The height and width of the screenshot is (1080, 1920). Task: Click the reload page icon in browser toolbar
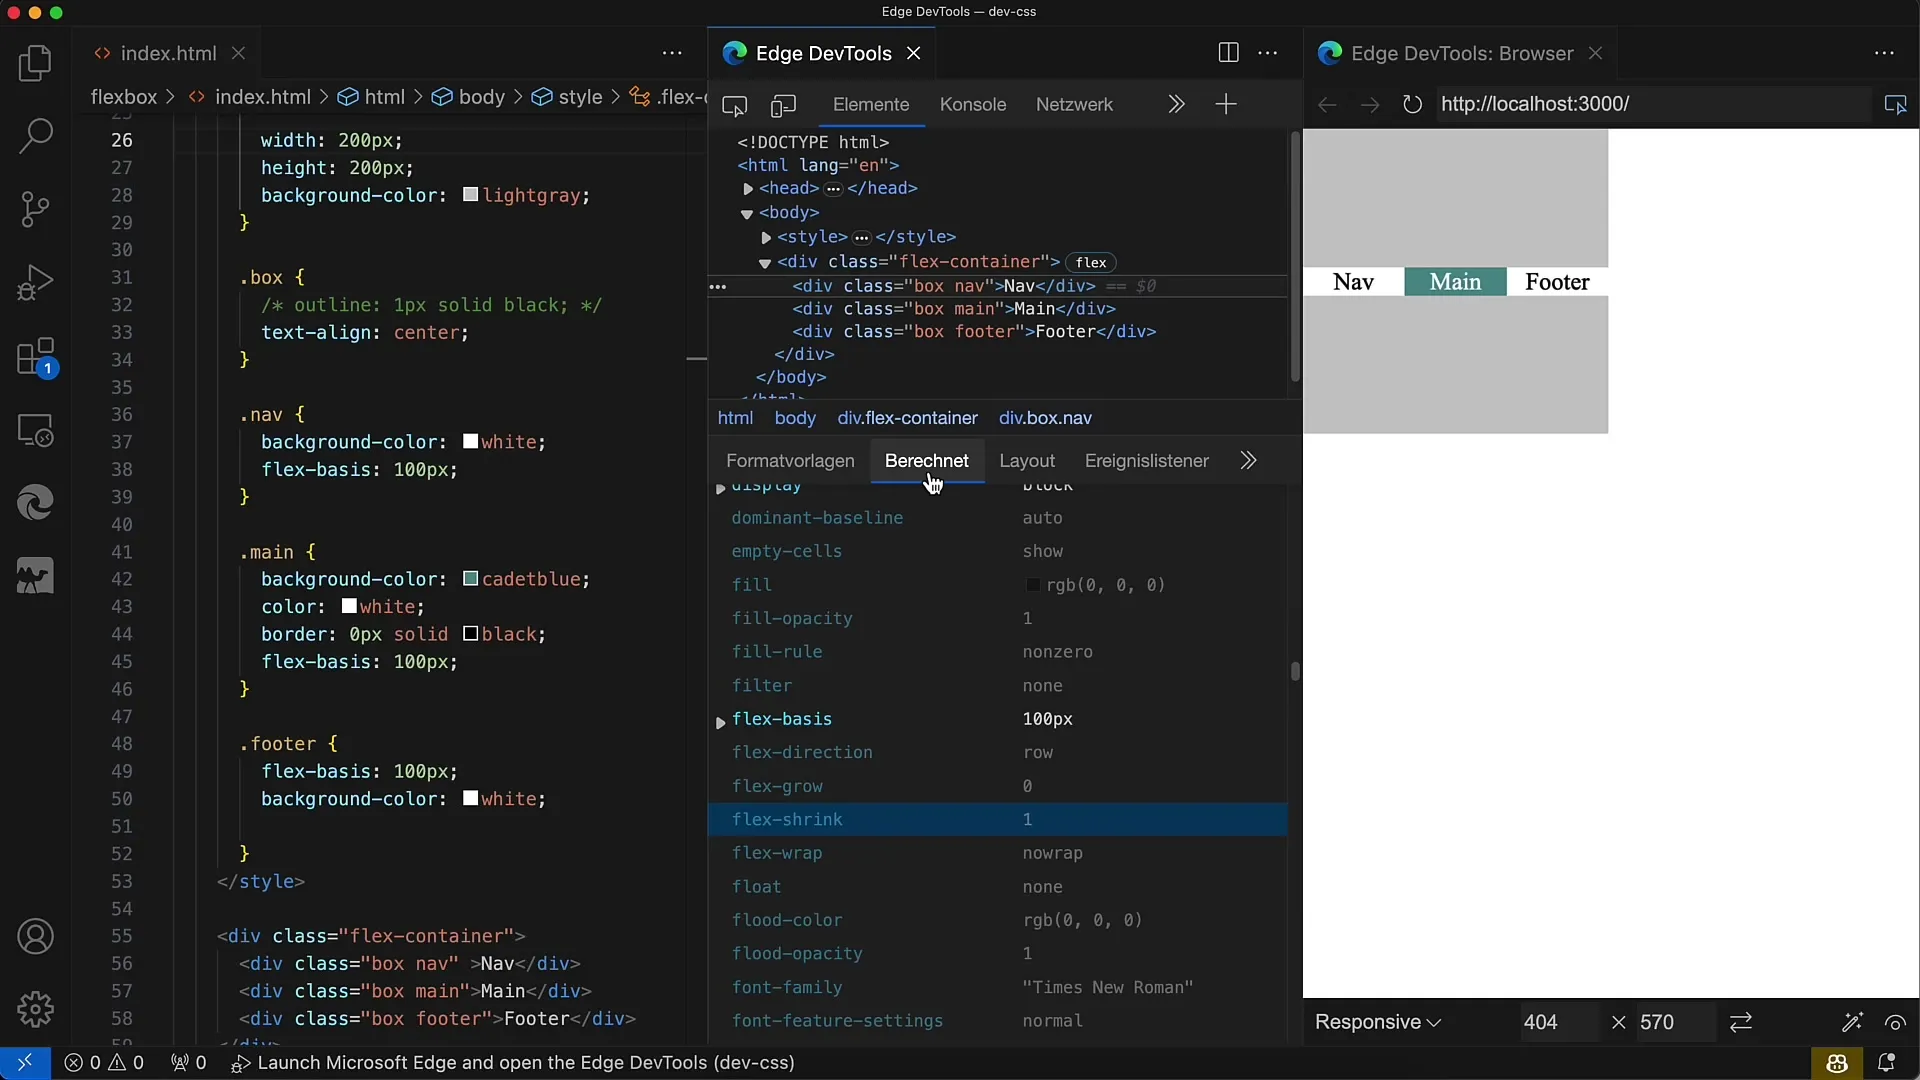click(x=1412, y=104)
